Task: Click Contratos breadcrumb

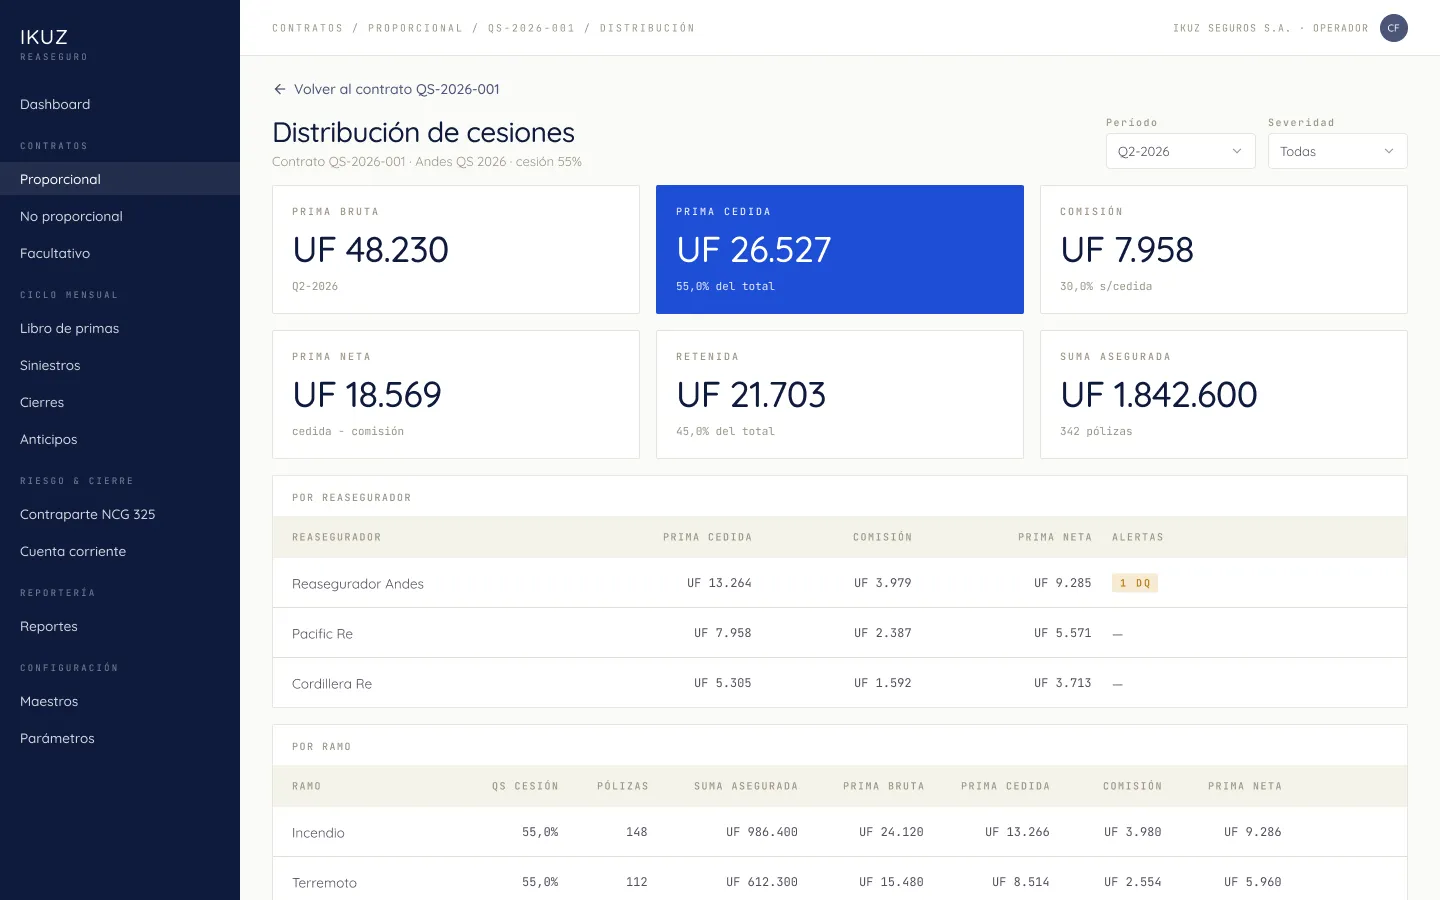Action: pos(307,28)
